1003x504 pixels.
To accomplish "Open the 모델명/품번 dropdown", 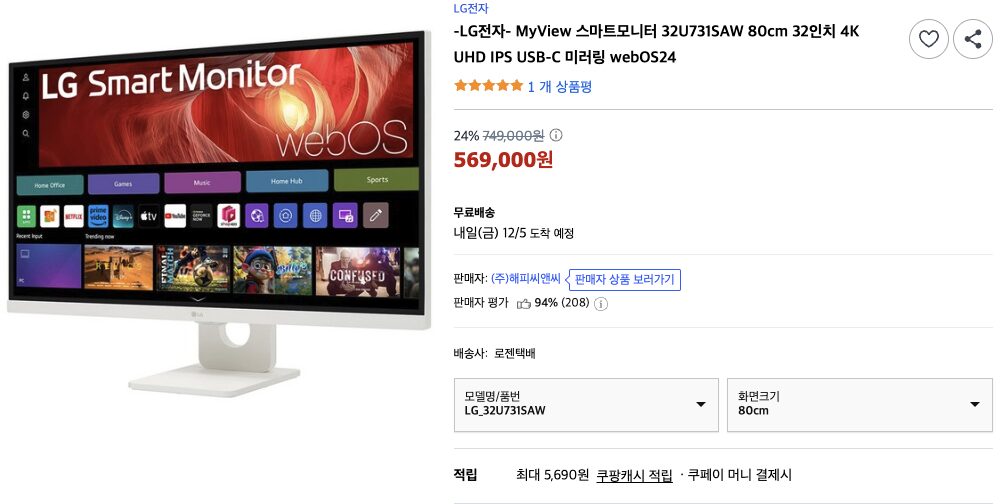I will [x=586, y=404].
